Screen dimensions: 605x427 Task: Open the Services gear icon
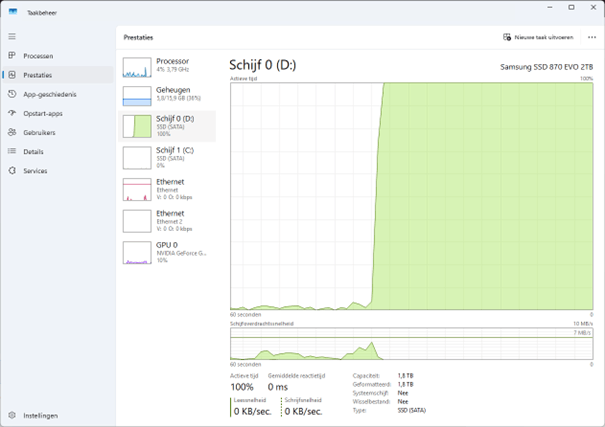coord(12,170)
